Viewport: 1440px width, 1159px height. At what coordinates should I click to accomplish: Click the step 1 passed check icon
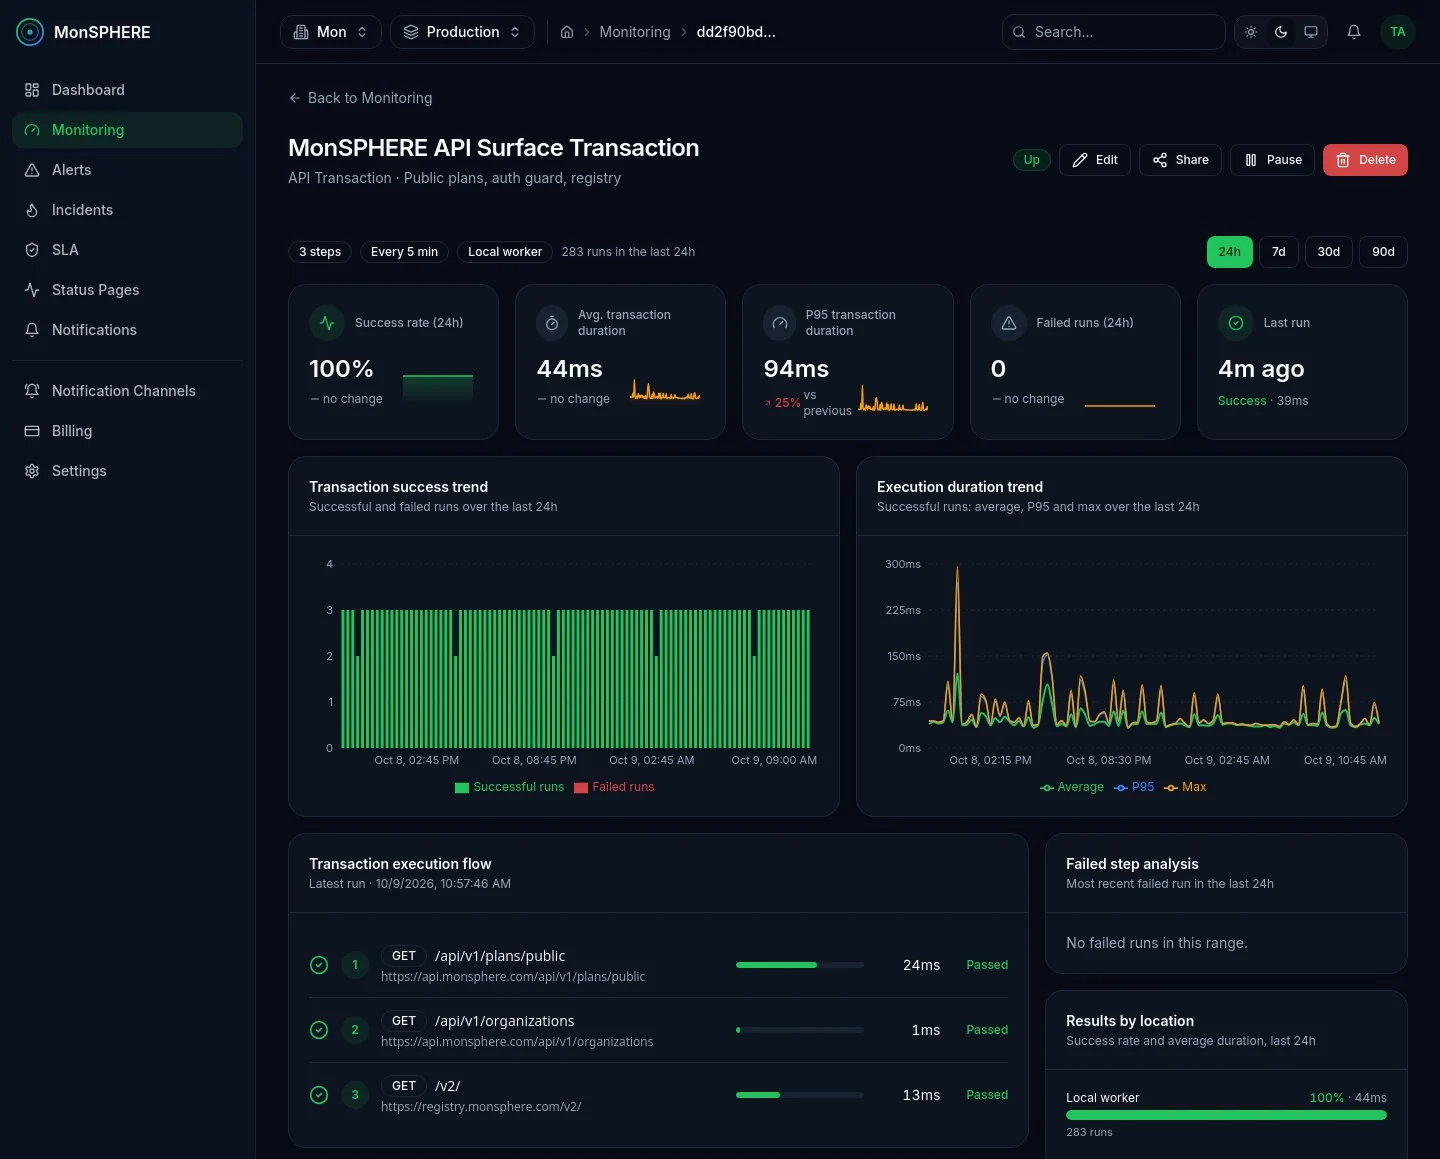coord(319,965)
